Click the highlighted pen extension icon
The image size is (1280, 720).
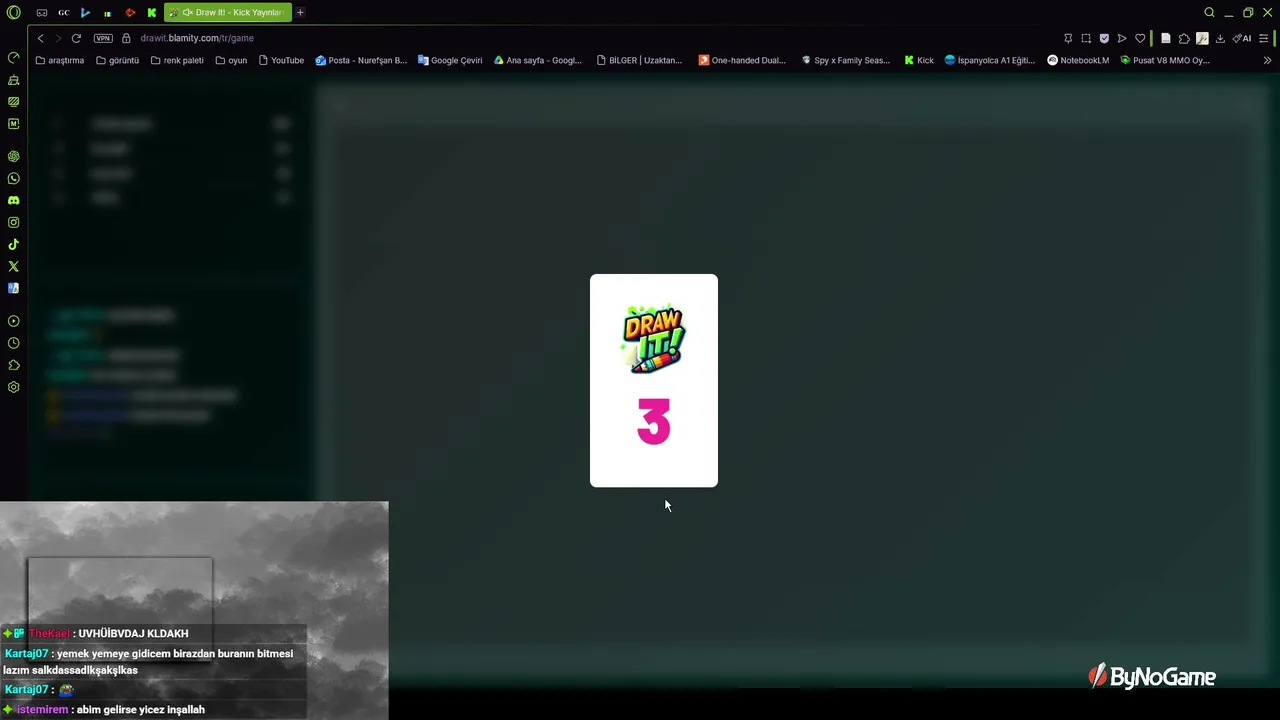click(x=1202, y=38)
